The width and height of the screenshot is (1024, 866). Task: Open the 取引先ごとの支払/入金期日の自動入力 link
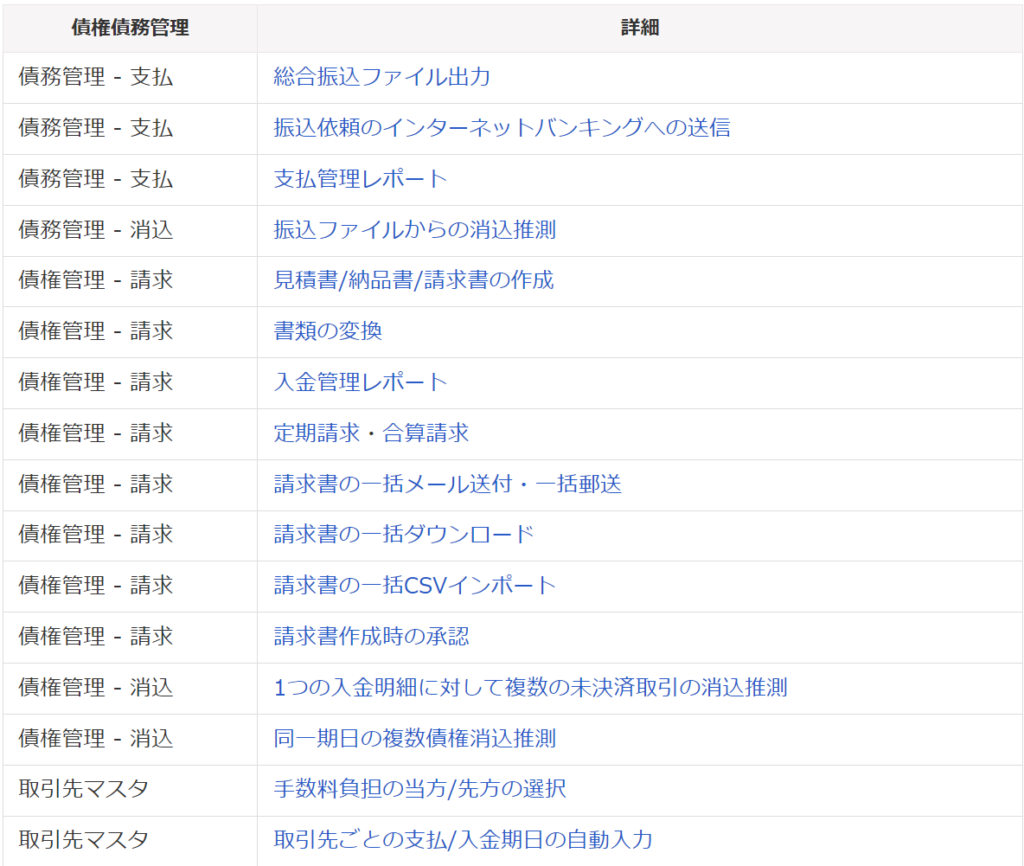pos(463,839)
